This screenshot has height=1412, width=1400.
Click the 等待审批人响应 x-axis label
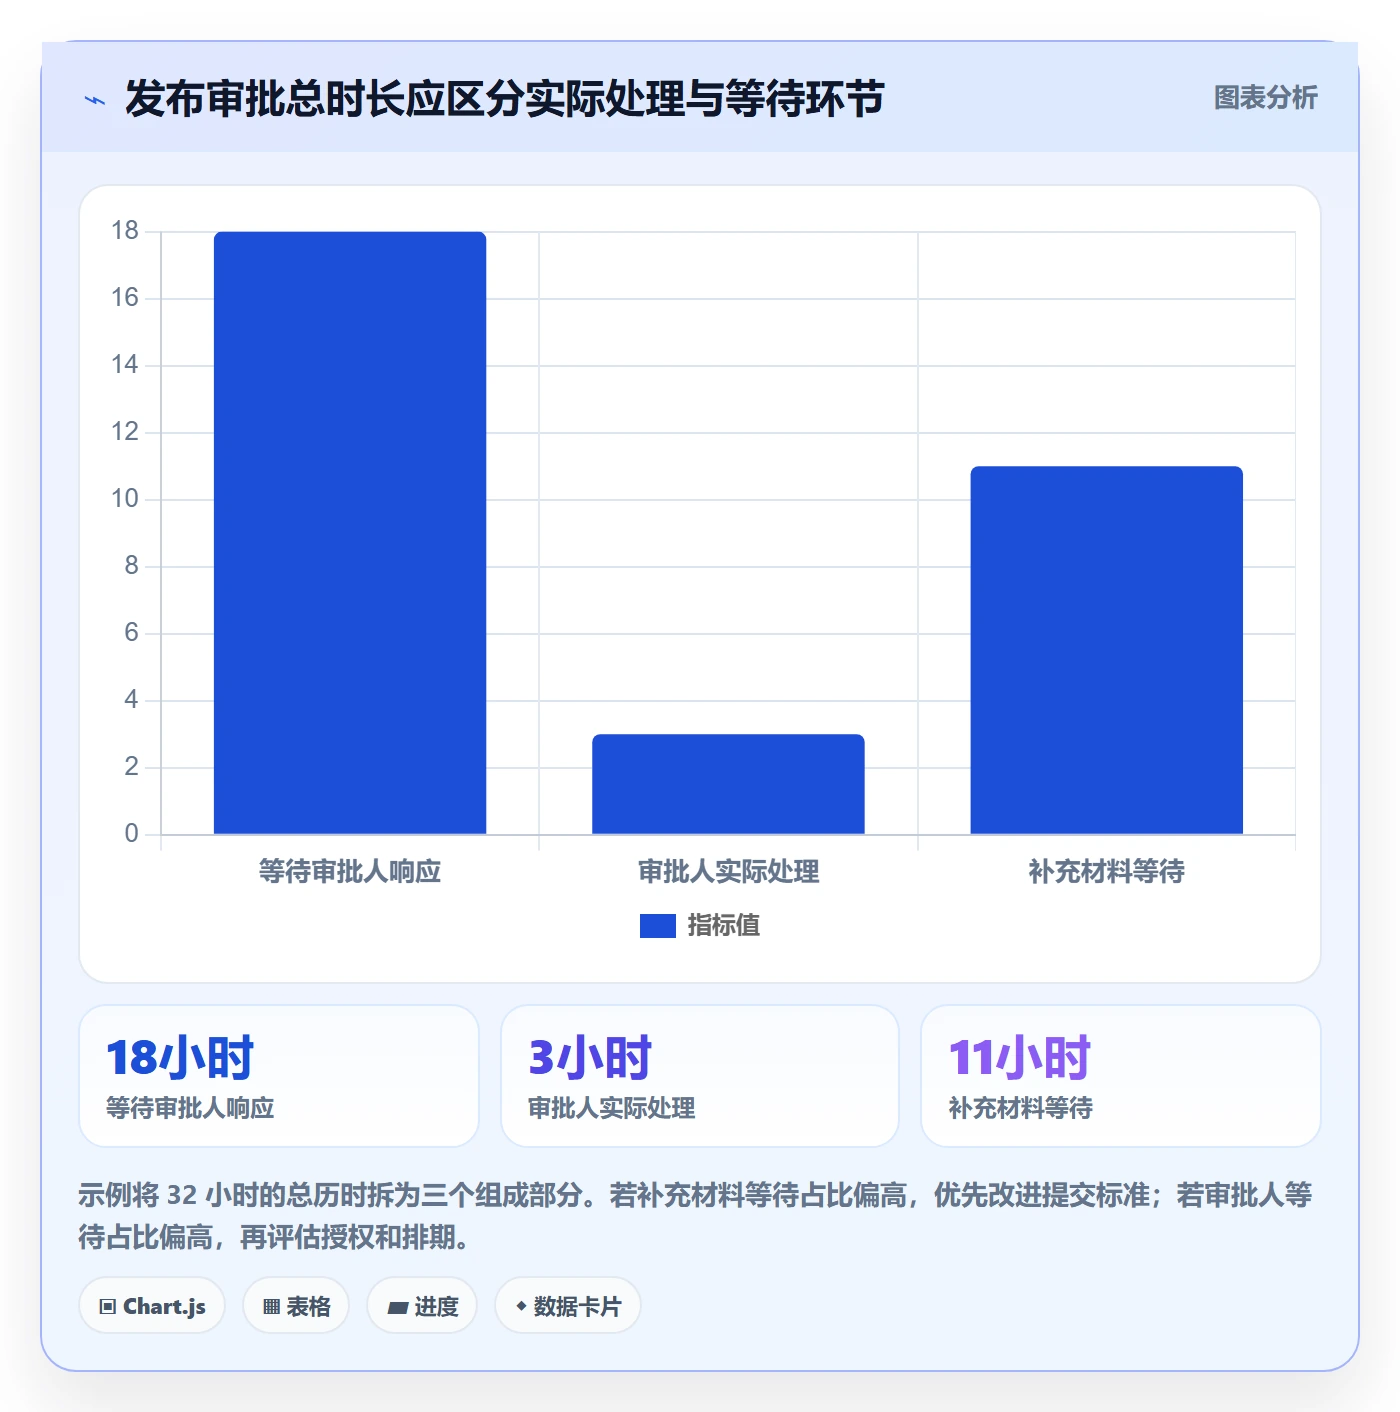[350, 872]
